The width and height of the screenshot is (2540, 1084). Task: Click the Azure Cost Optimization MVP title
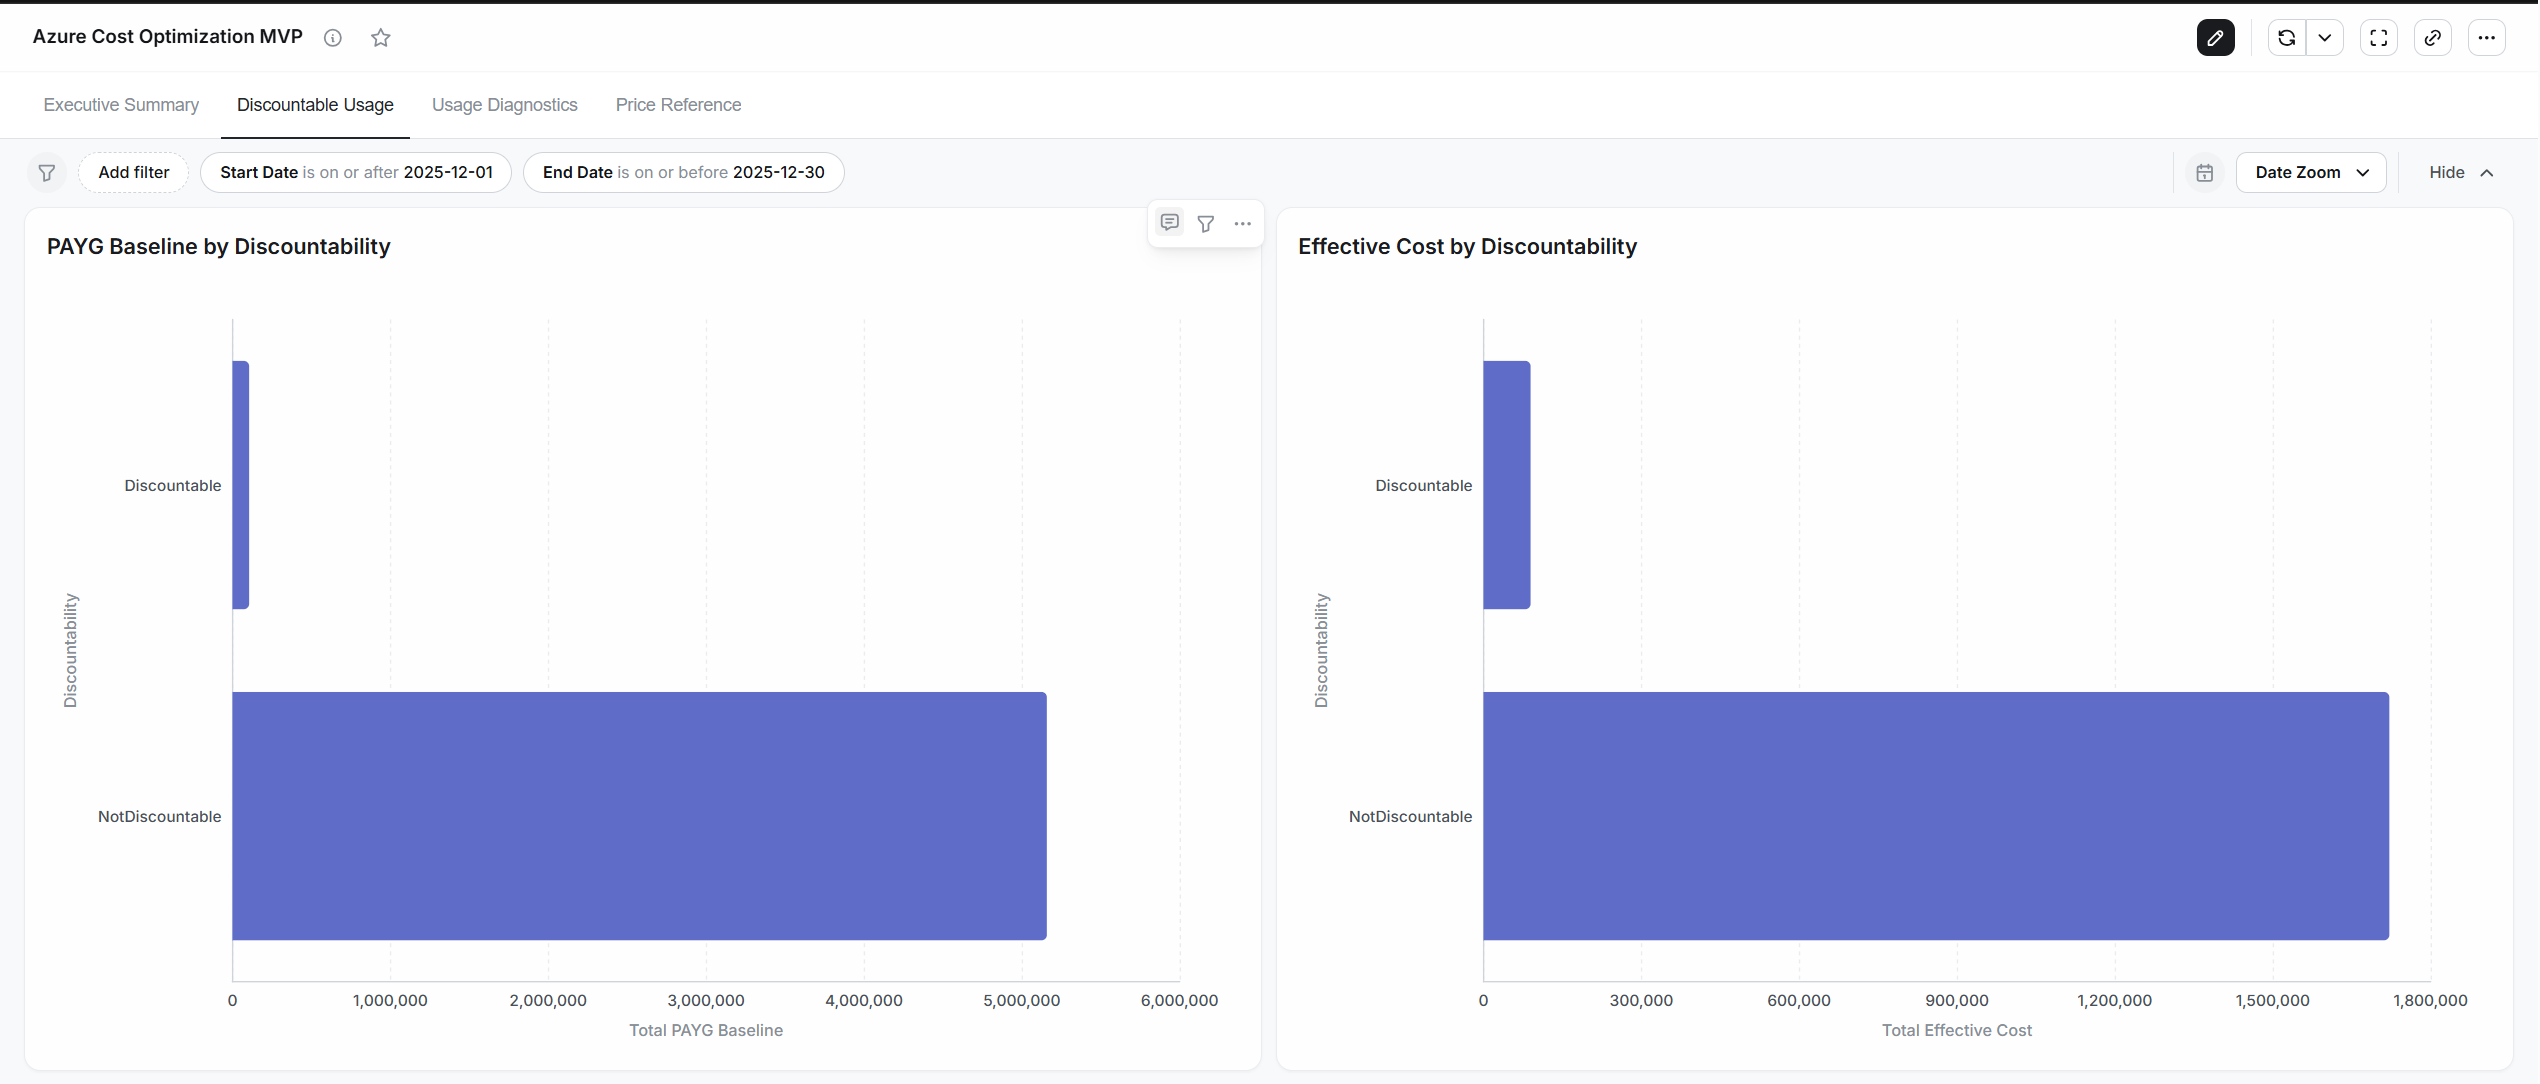(x=167, y=37)
